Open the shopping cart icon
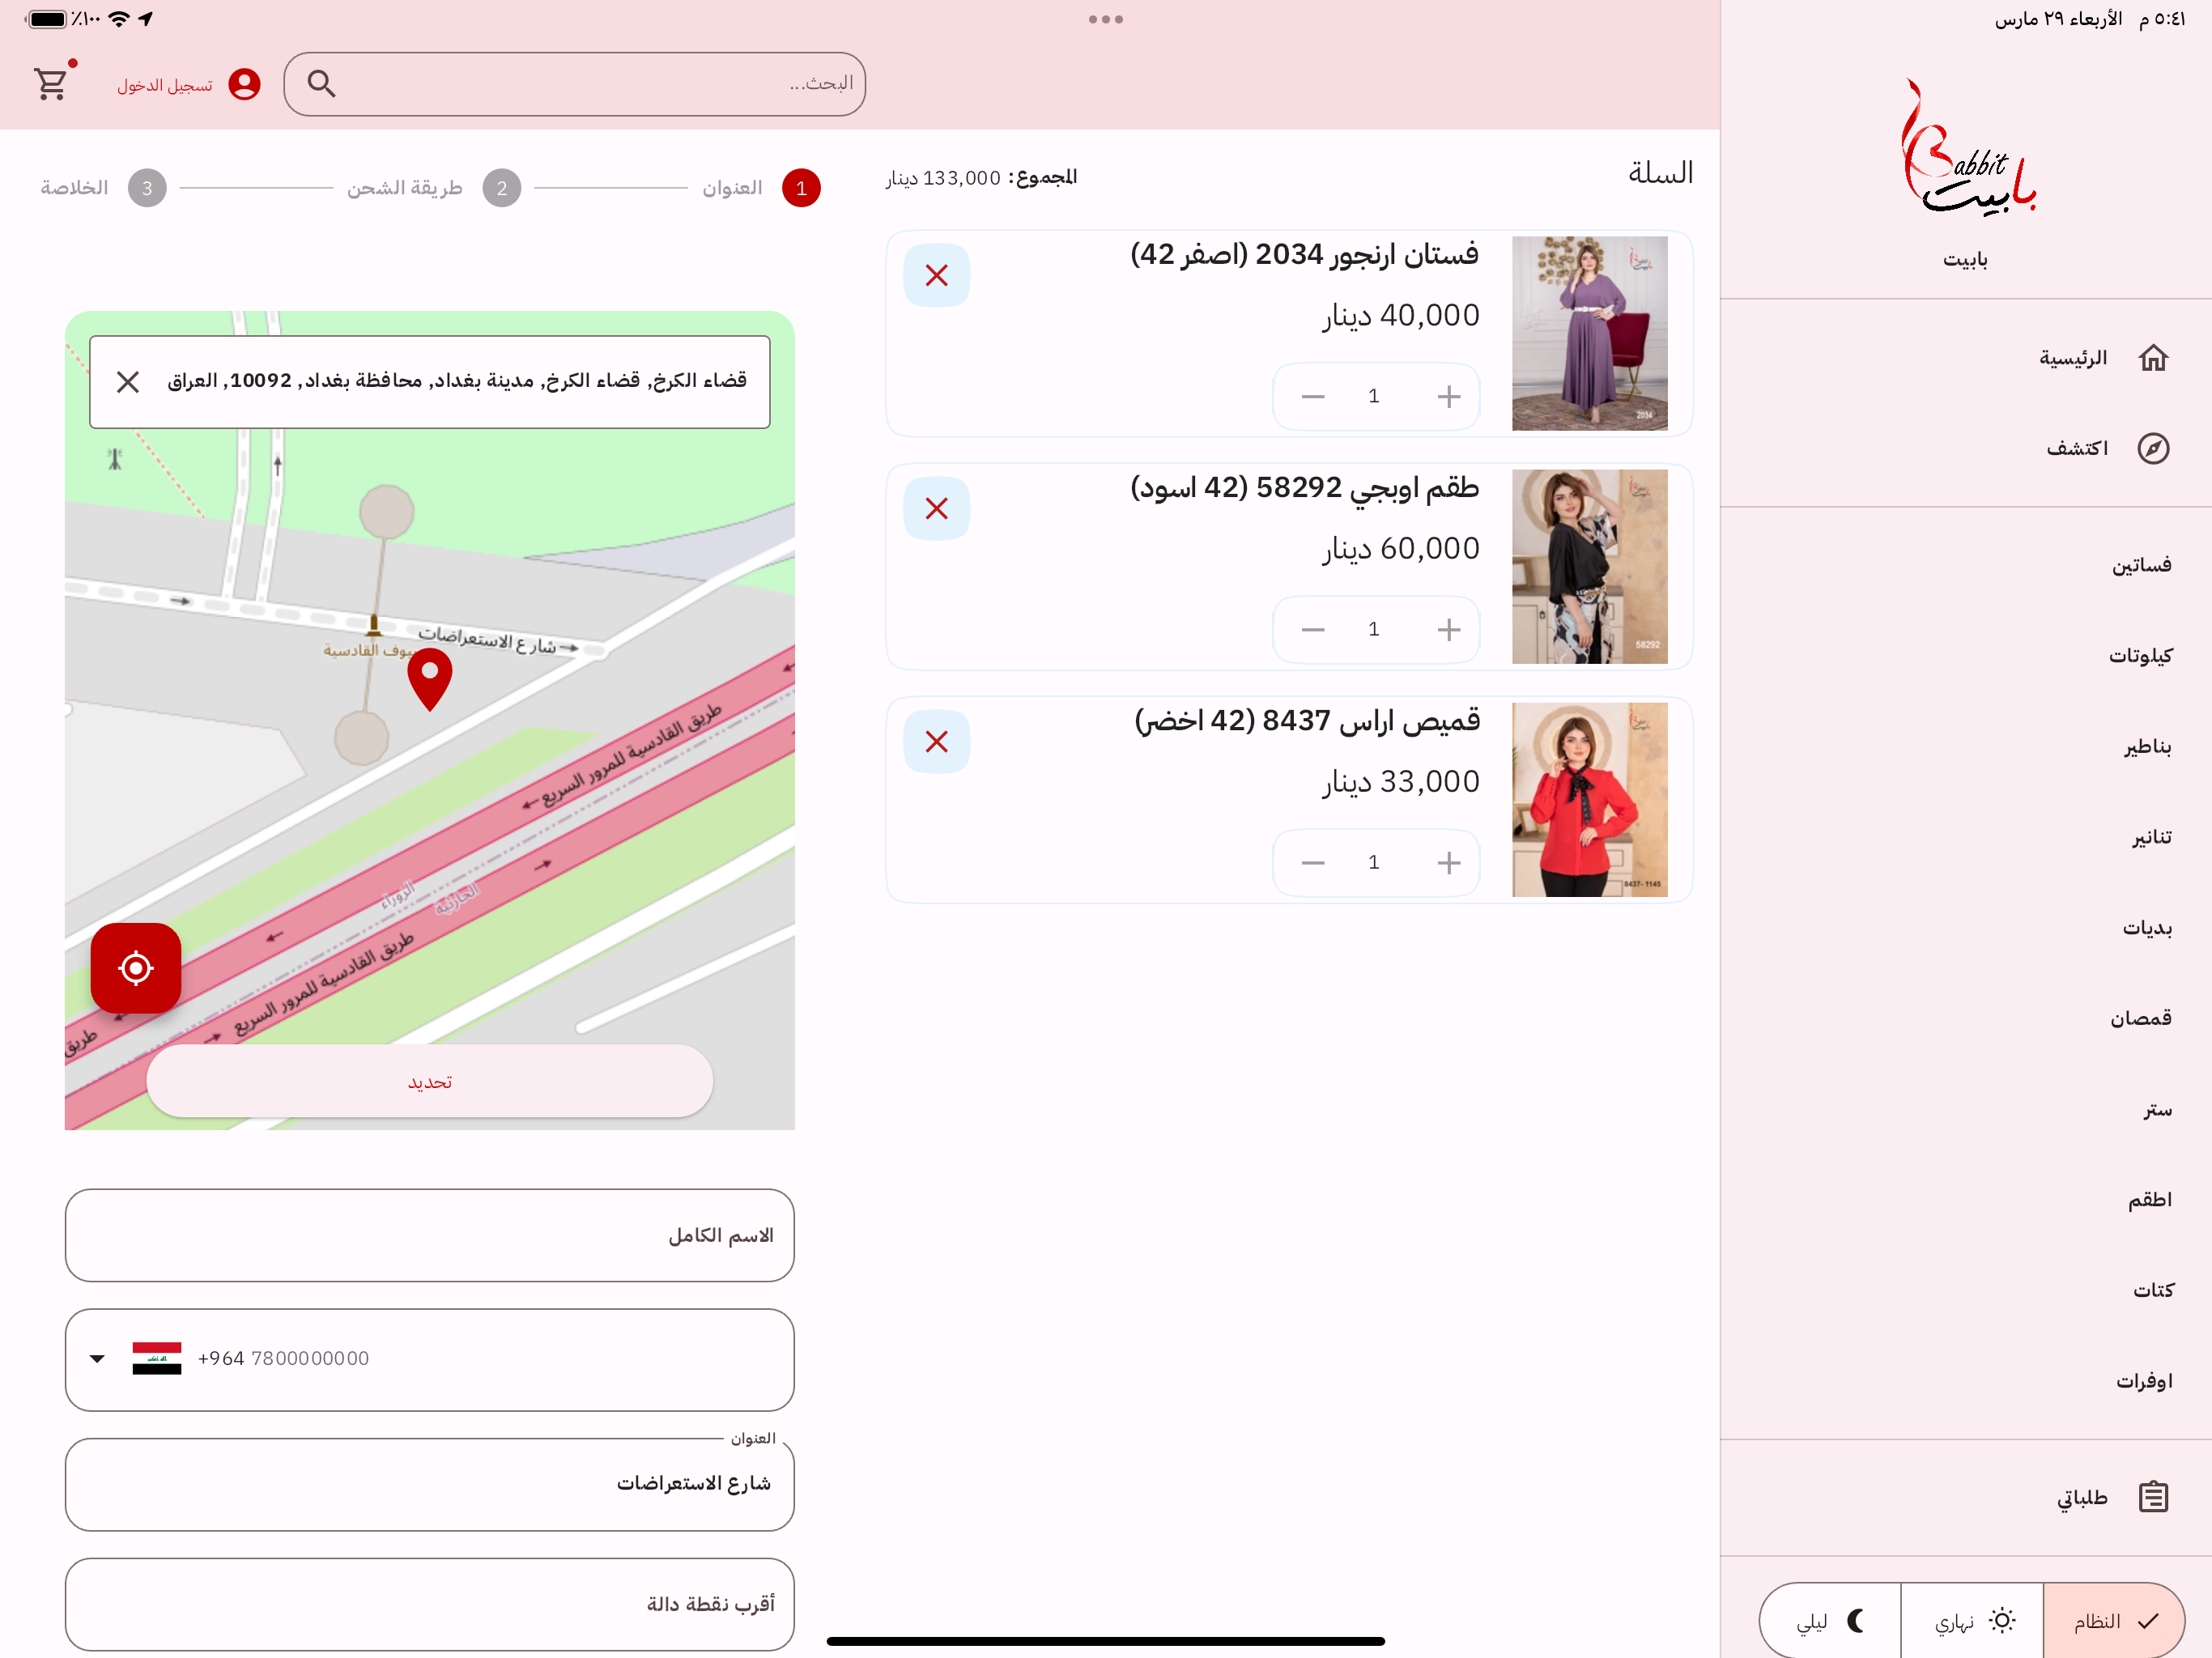Image resolution: width=2212 pixels, height=1658 pixels. click(x=51, y=84)
